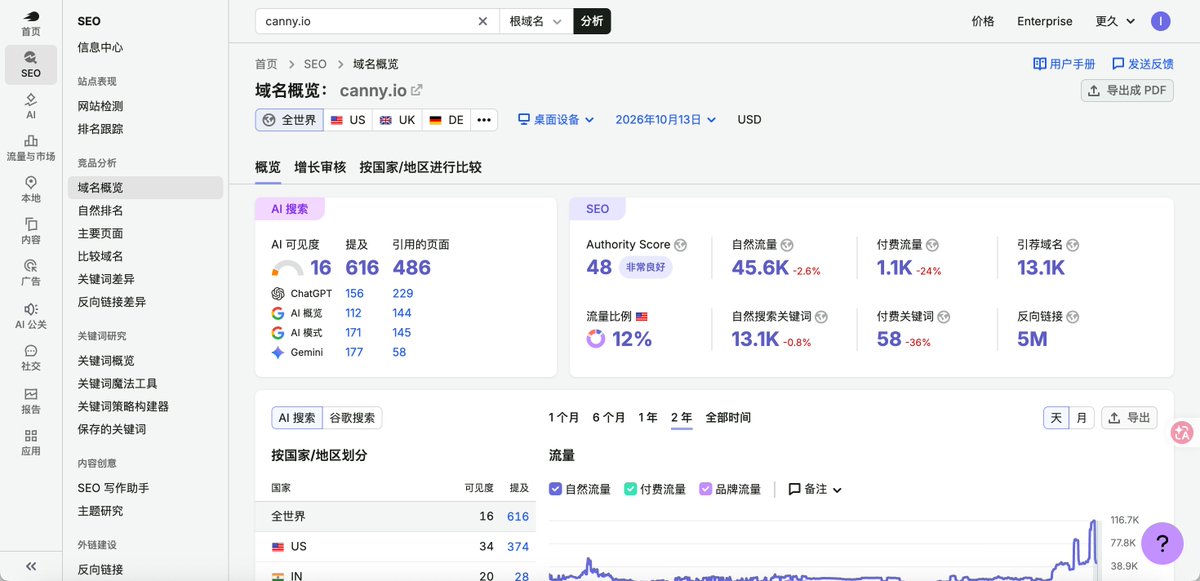The width and height of the screenshot is (1200, 581).
Task: Open 流量与市场 bar chart icon
Action: [31, 141]
